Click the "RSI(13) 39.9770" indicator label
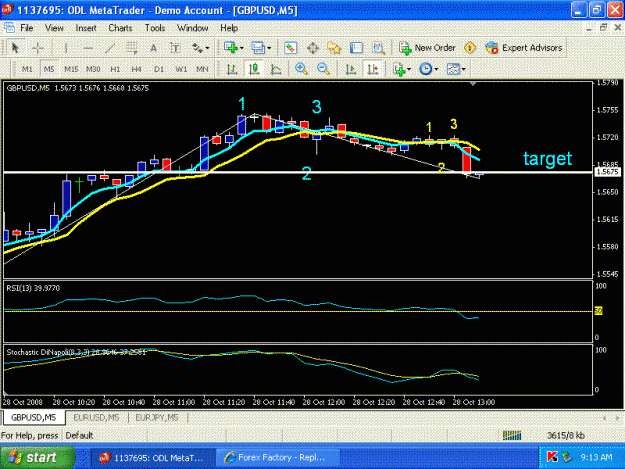 33,288
